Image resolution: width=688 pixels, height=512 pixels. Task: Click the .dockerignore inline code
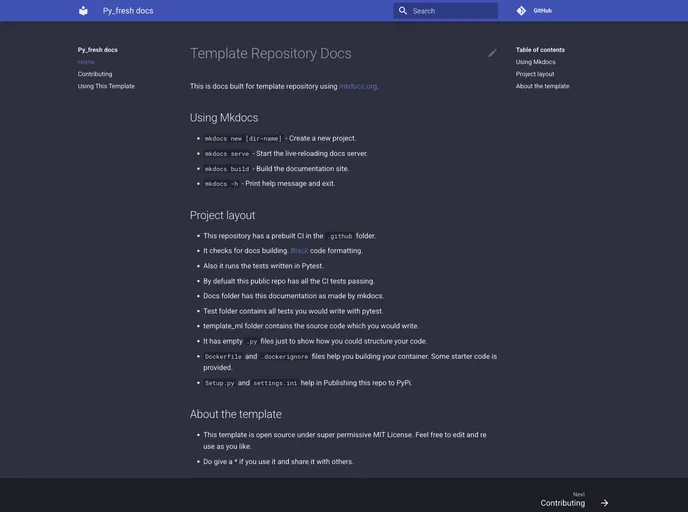pos(284,357)
